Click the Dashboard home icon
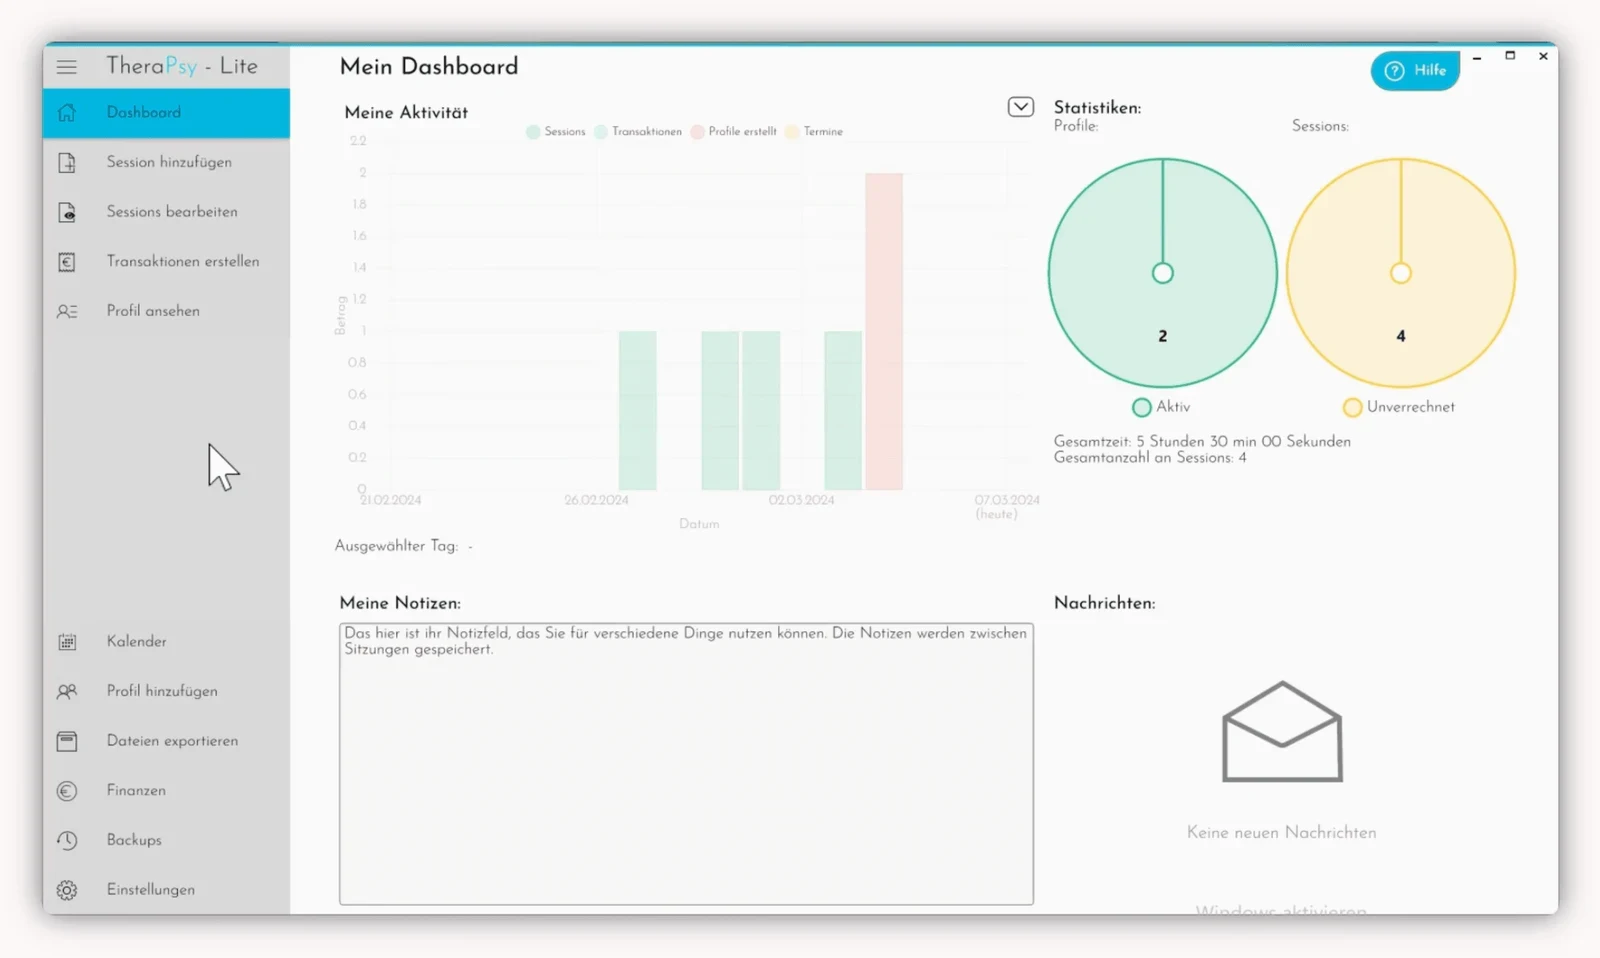This screenshot has height=958, width=1600. [x=67, y=113]
